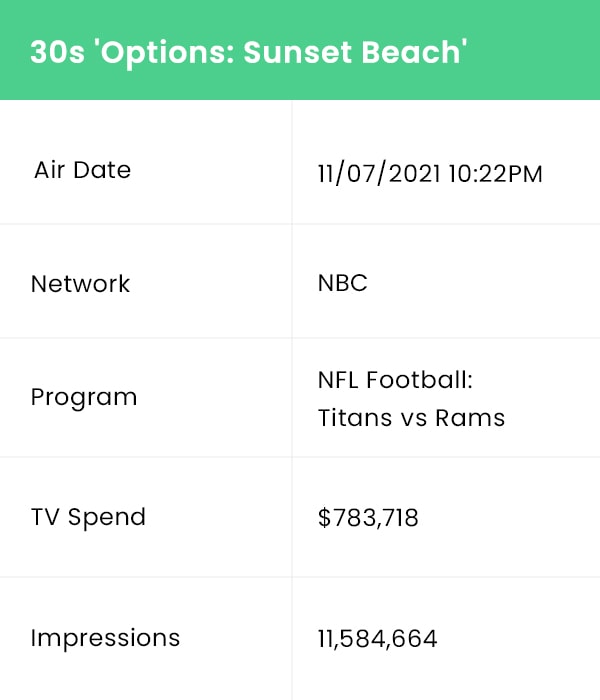The width and height of the screenshot is (600, 700).
Task: Click the word 'Sunset' in the header
Action: (x=298, y=52)
